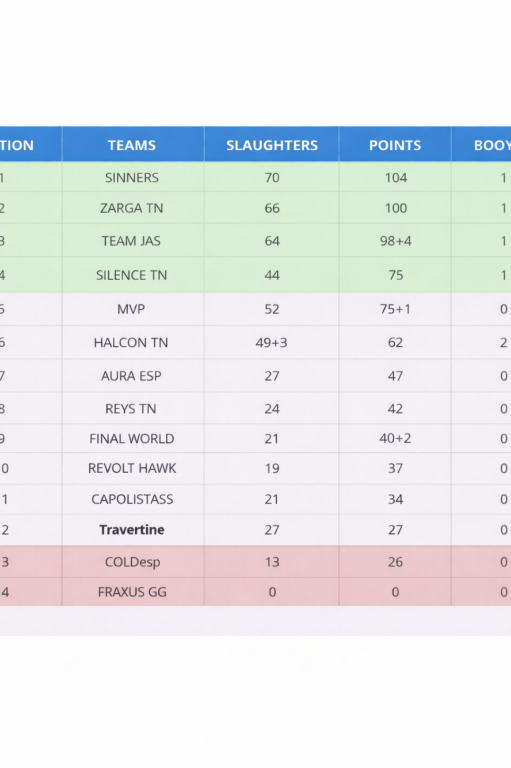Click the SILENCE TN team name
The image size is (511, 768).
point(131,275)
